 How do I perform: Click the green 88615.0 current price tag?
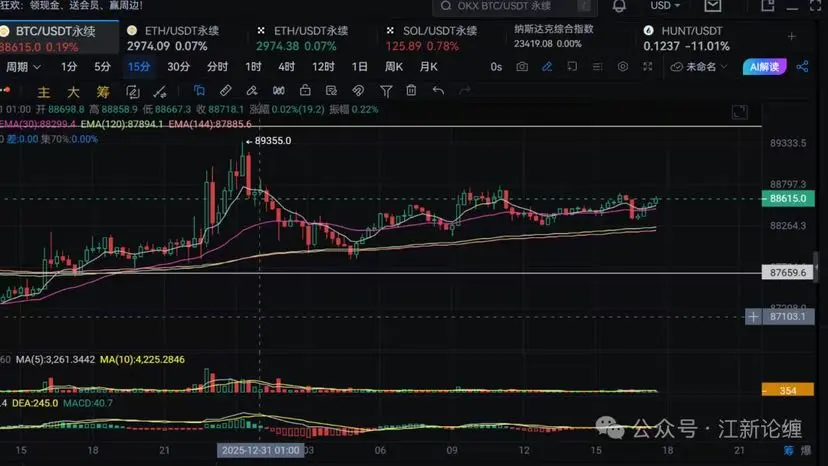[x=788, y=199]
